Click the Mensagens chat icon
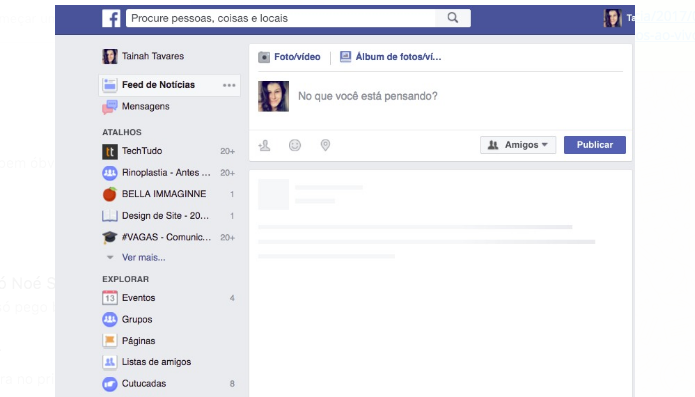The height and width of the screenshot is (397, 695). [109, 107]
